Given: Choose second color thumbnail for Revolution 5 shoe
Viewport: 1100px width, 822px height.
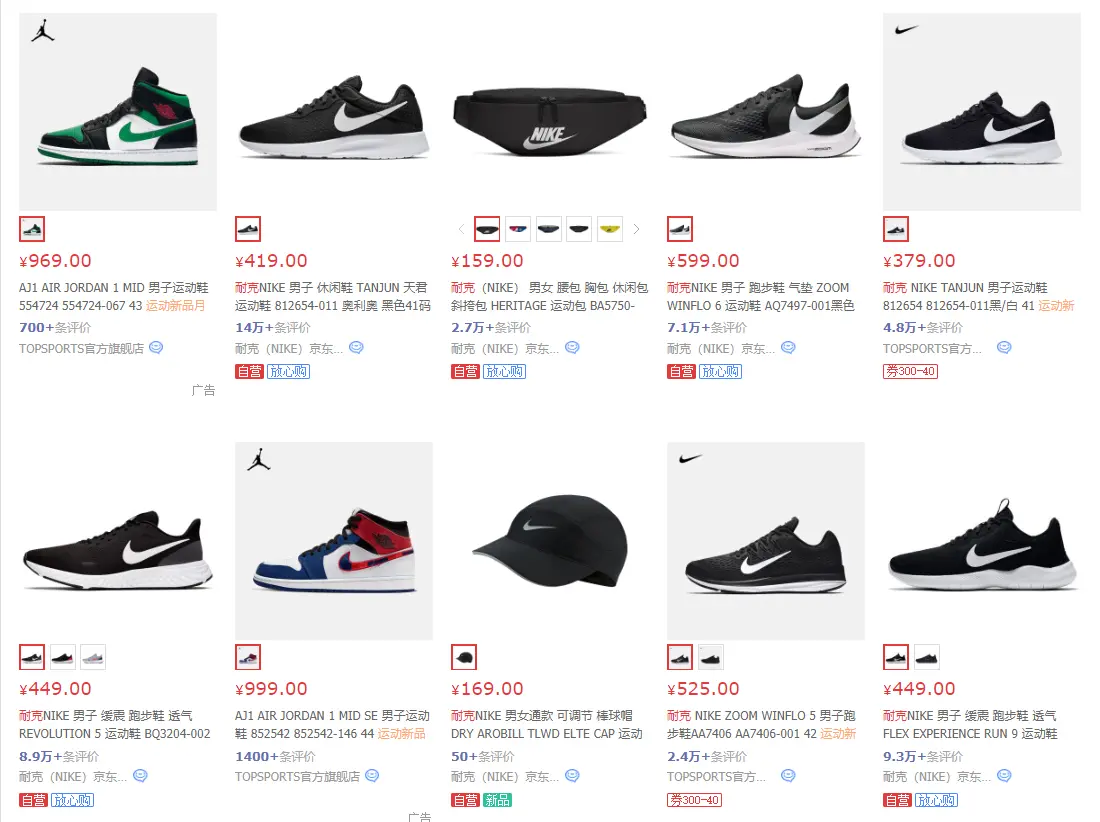Looking at the screenshot, I should click(62, 657).
